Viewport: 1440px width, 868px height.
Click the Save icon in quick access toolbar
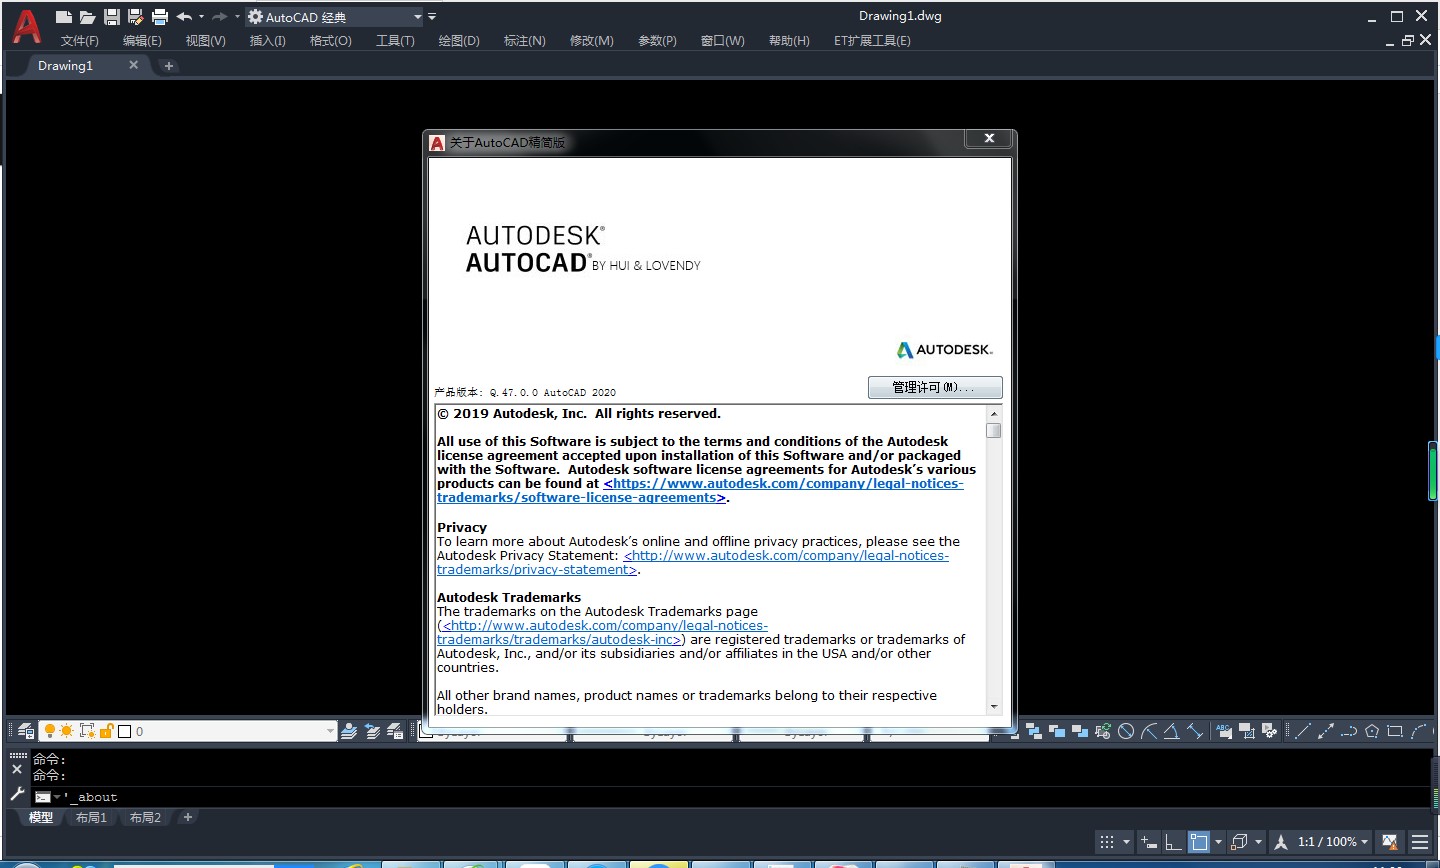click(112, 17)
